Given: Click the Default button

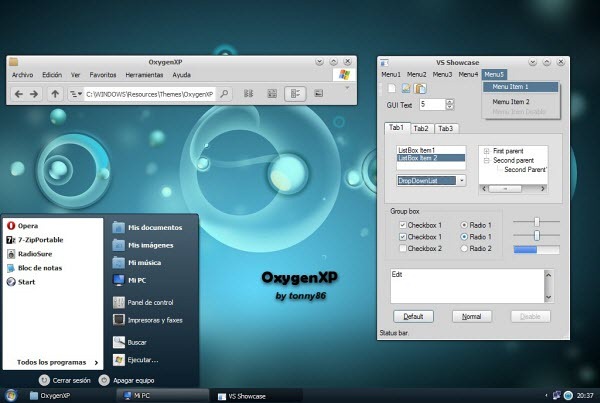Looking at the screenshot, I should (413, 317).
